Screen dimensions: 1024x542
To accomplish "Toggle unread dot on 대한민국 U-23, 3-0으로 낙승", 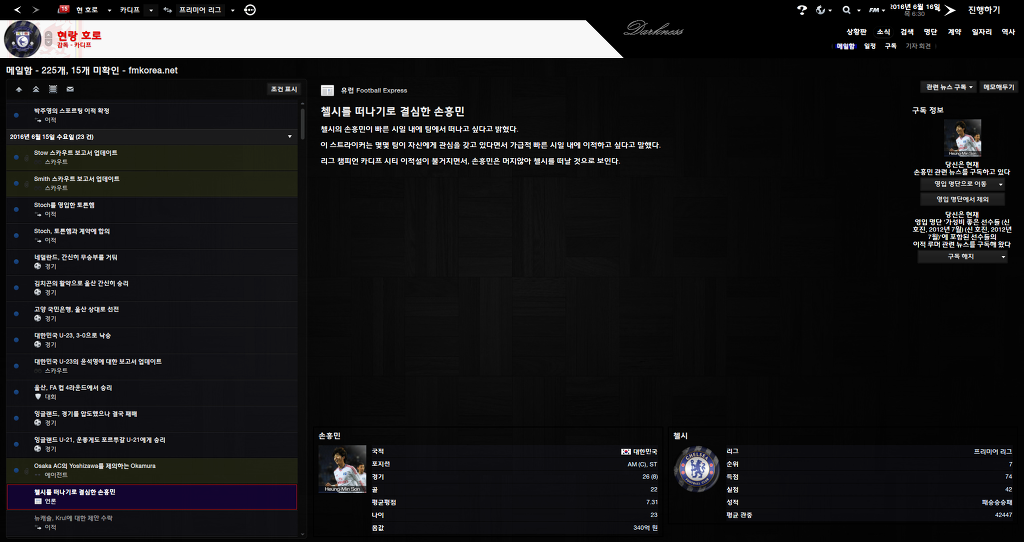I will (16, 340).
